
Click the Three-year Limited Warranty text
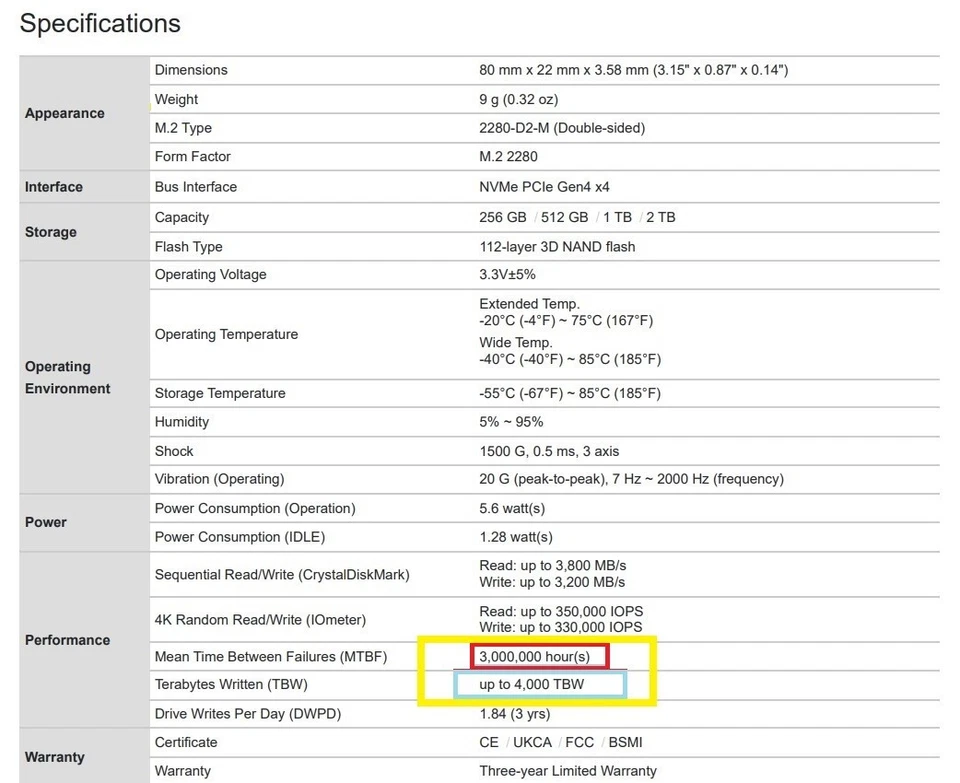(x=568, y=771)
